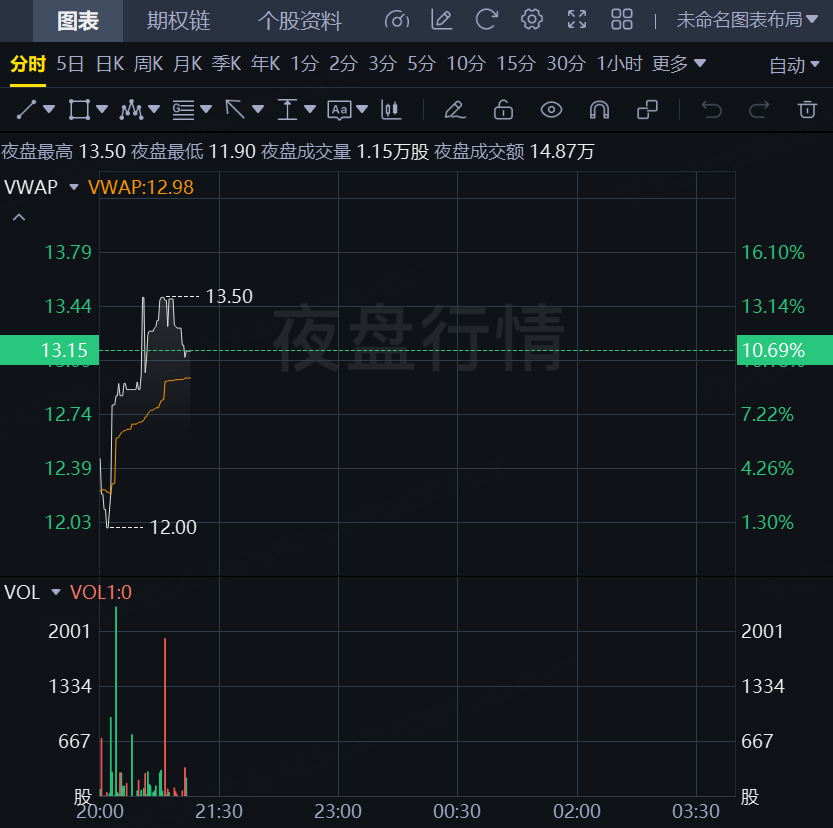Viewport: 833px width, 828px height.
Task: Expand the VWAP indicator dropdown
Action: tap(74, 187)
